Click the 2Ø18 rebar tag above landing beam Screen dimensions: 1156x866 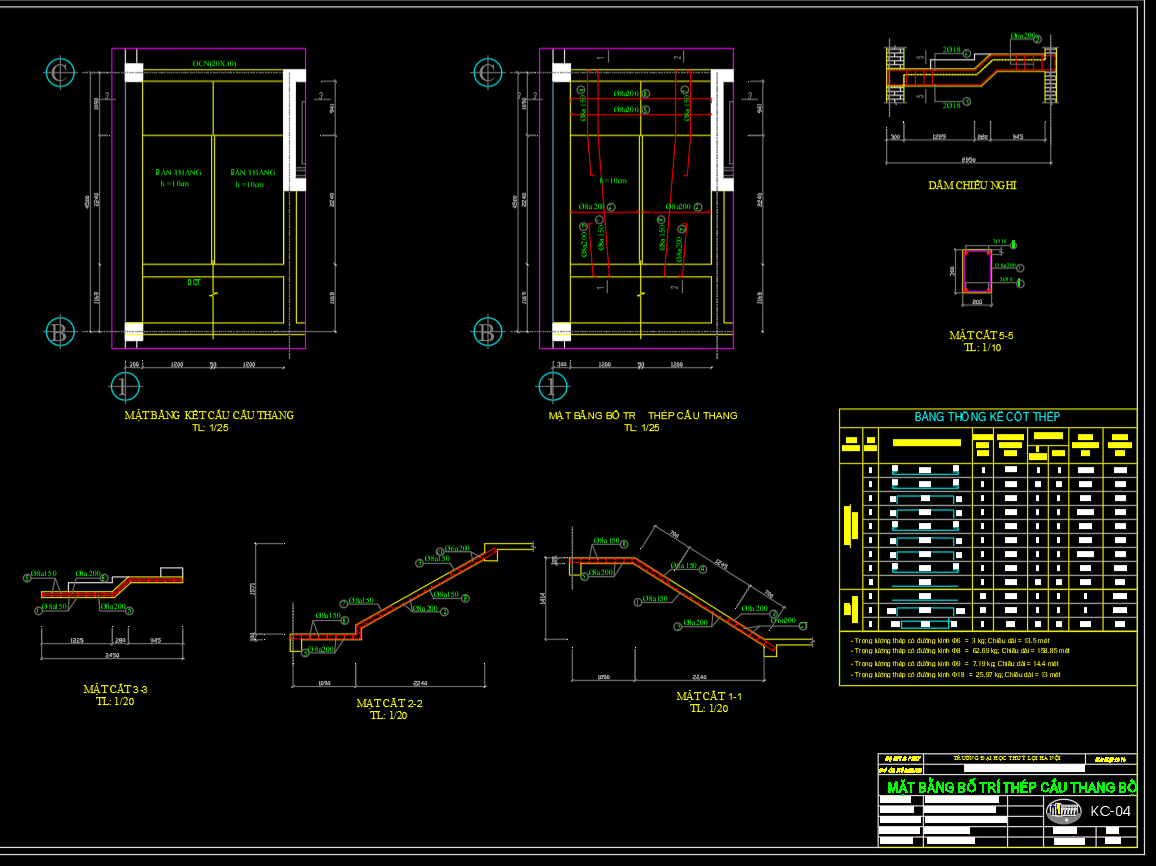pos(951,49)
